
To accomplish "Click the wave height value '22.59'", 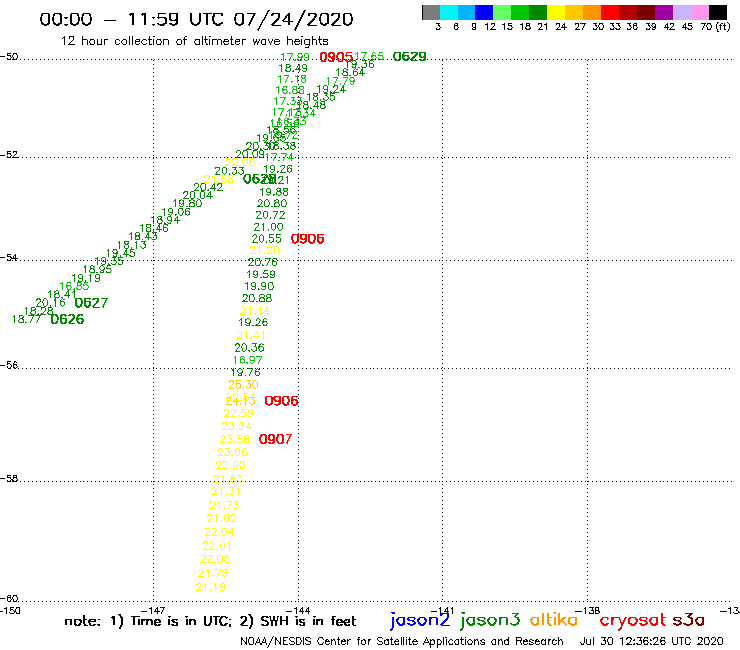I will [238, 413].
